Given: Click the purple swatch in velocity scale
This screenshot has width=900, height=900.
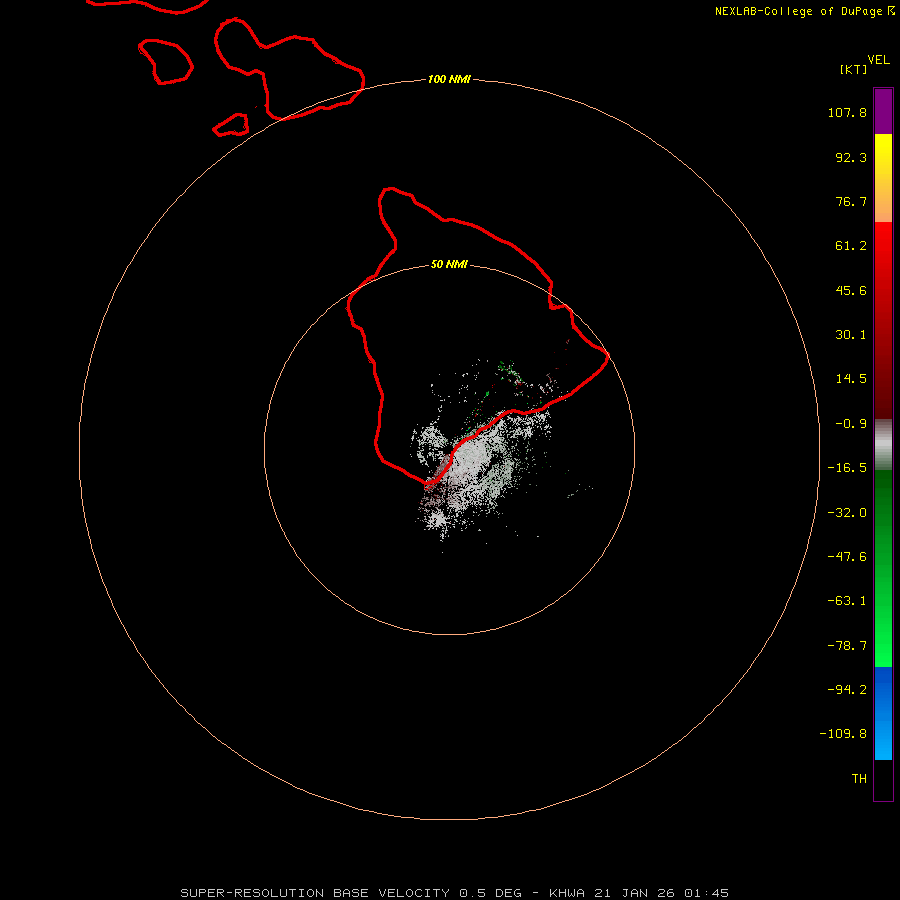Looking at the screenshot, I should pos(883,111).
